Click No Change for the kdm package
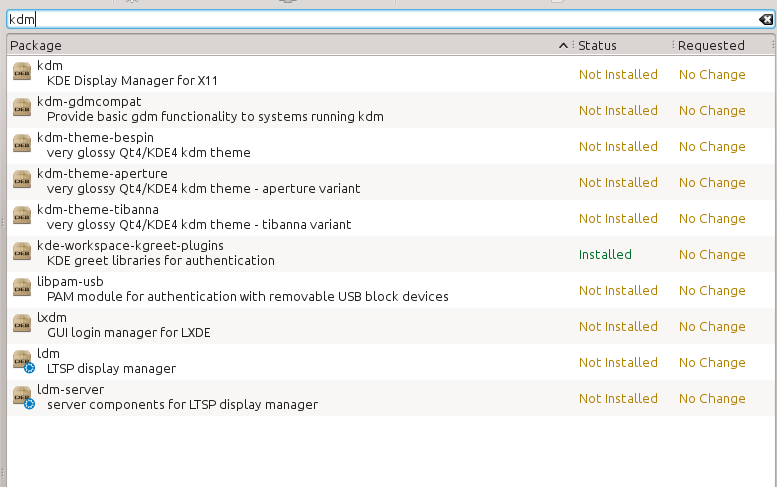The height and width of the screenshot is (487, 777). coord(712,74)
